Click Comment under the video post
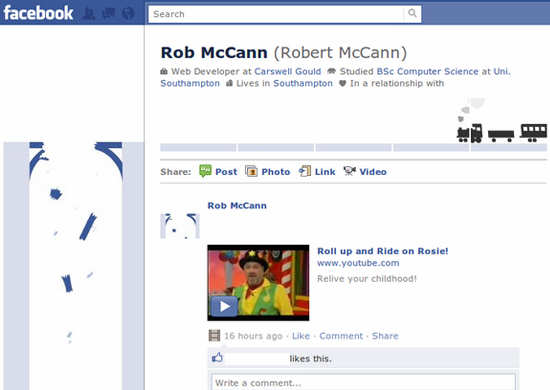 click(341, 336)
